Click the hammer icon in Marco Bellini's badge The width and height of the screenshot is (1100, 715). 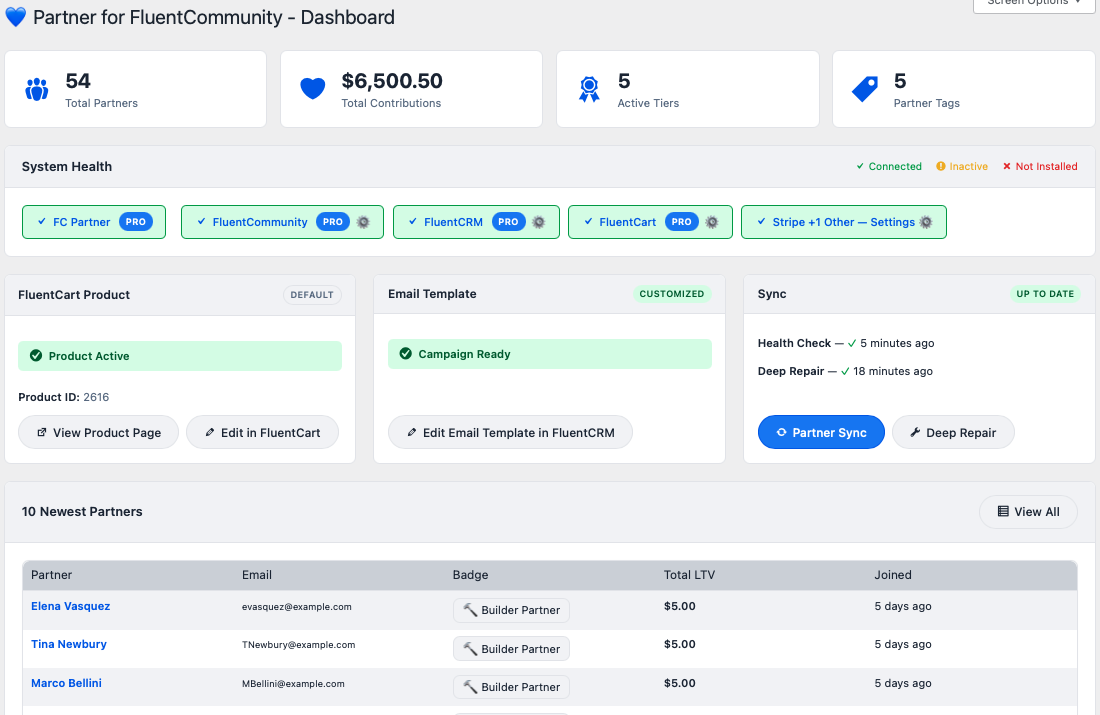pos(470,686)
